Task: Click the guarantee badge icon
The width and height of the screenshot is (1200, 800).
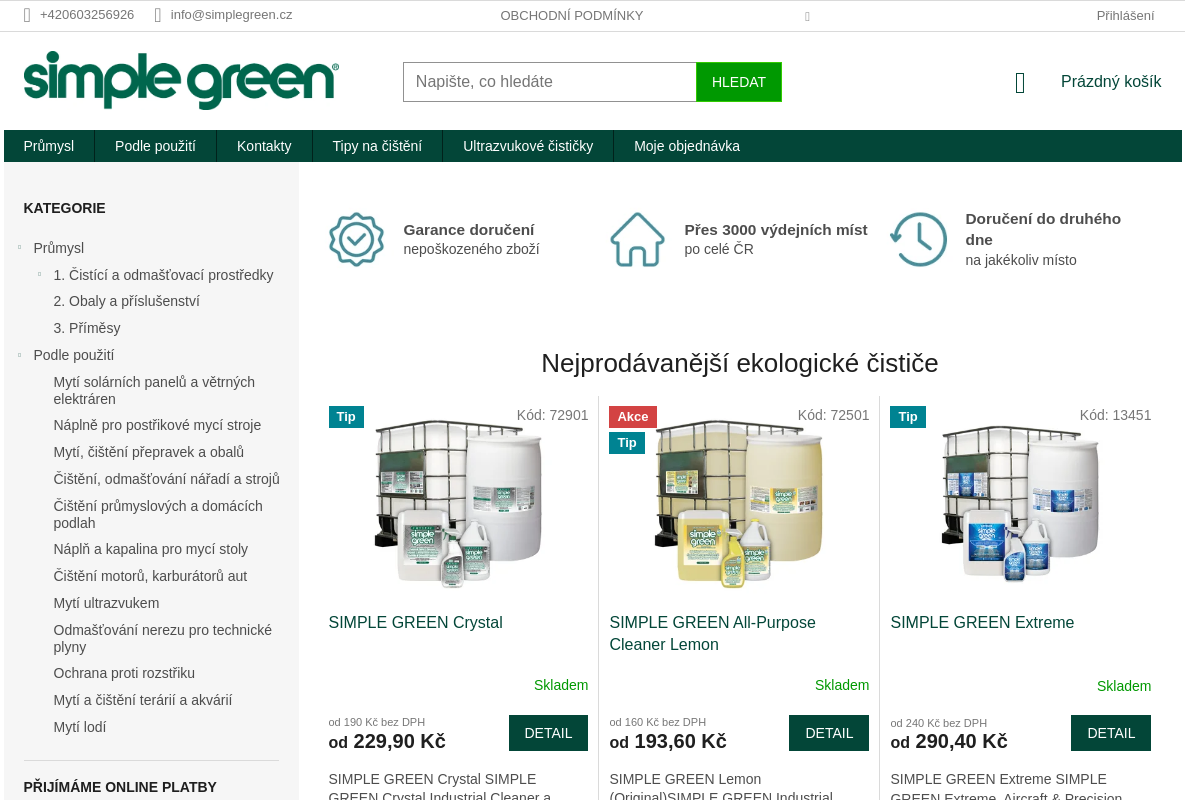Action: (356, 239)
